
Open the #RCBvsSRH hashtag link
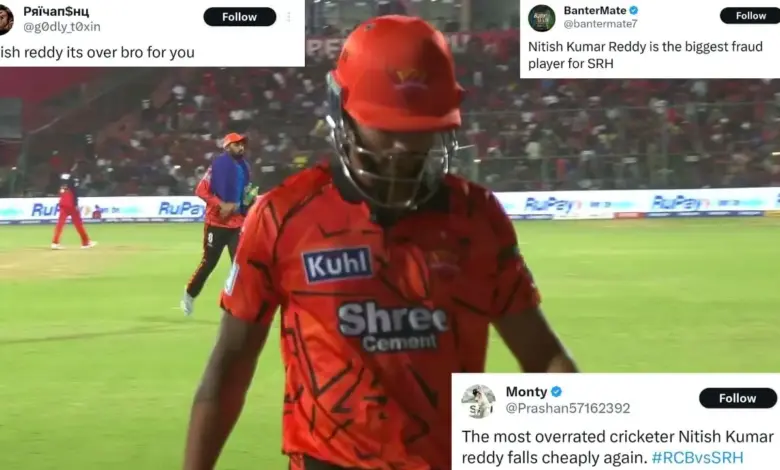pyautogui.click(x=697, y=457)
